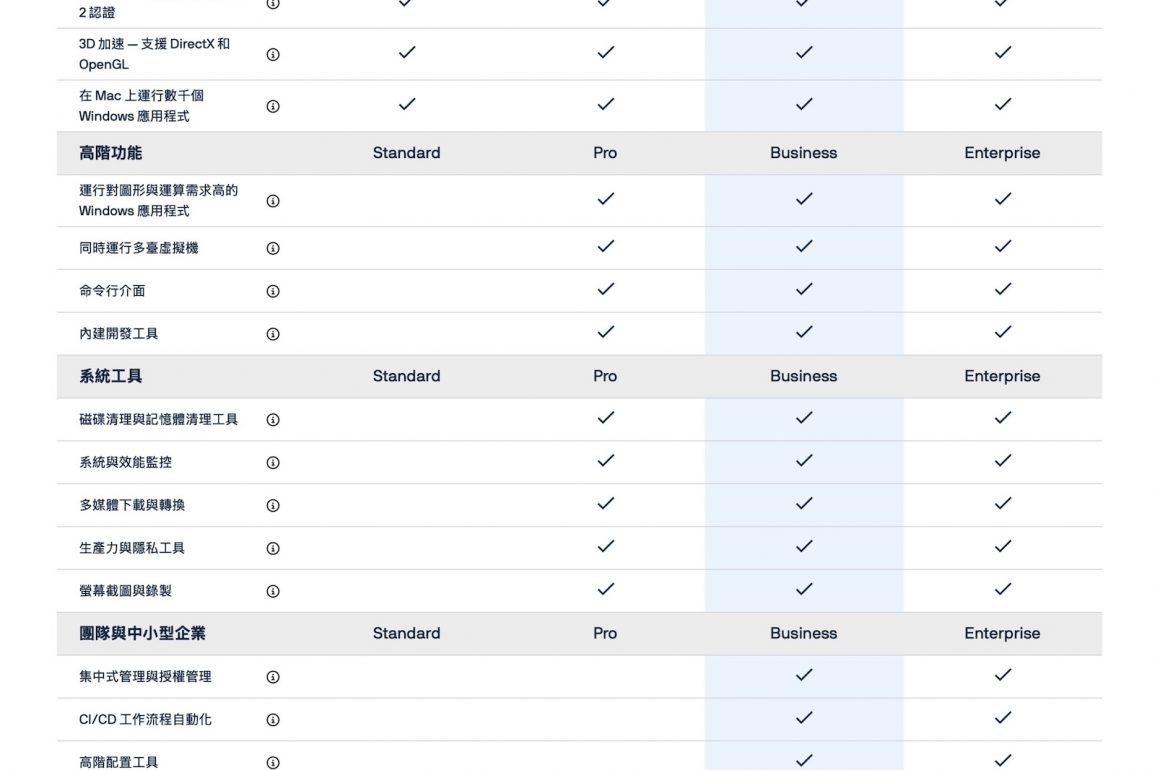The height and width of the screenshot is (770, 1155).
Task: Open info icon for 在 Mac 上運行數千個 Windows 應用程式
Action: pos(273,106)
